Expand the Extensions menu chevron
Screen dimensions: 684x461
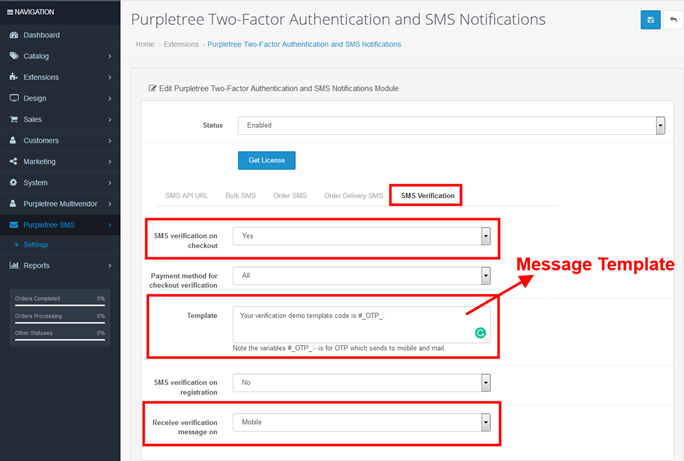coord(110,77)
